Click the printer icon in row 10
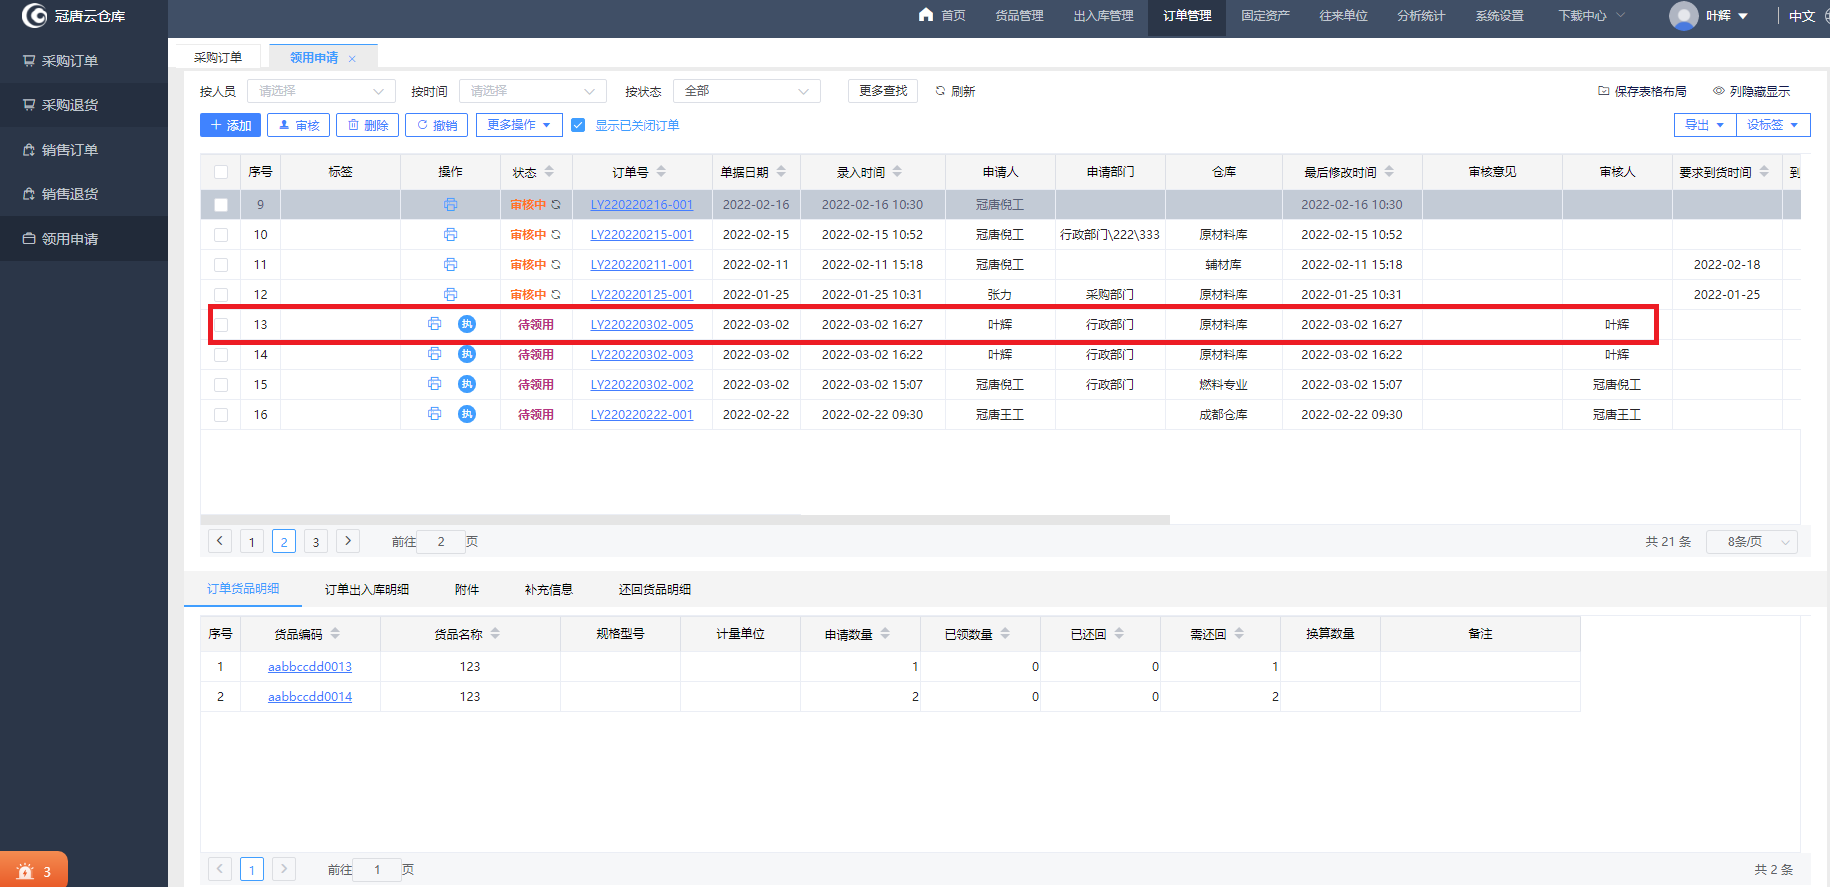The width and height of the screenshot is (1830, 887). [x=450, y=234]
